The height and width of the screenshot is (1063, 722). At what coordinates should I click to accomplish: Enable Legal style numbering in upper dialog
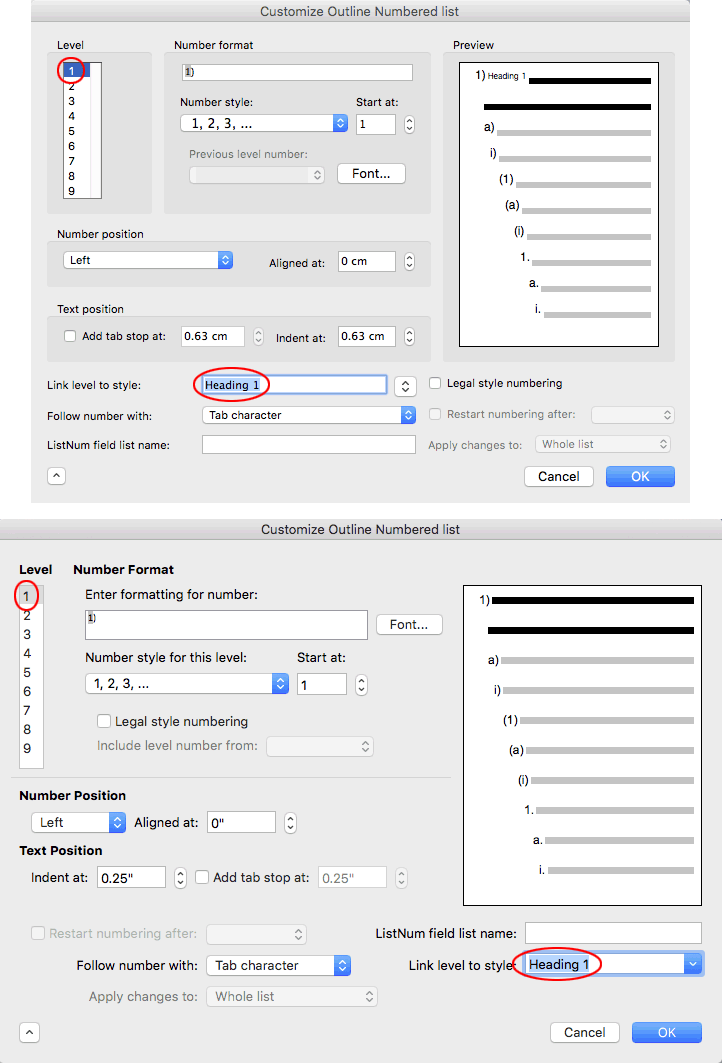point(435,383)
